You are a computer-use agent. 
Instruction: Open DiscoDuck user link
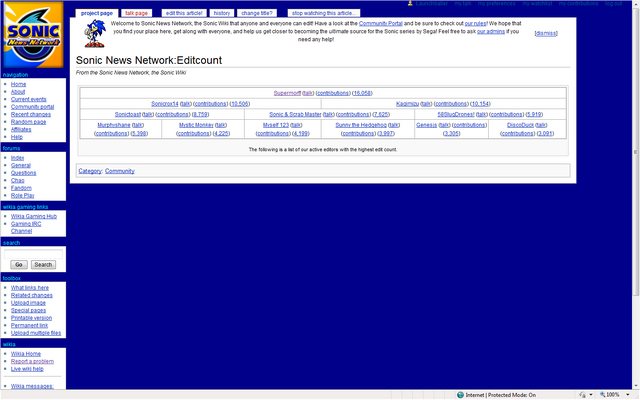[x=520, y=125]
